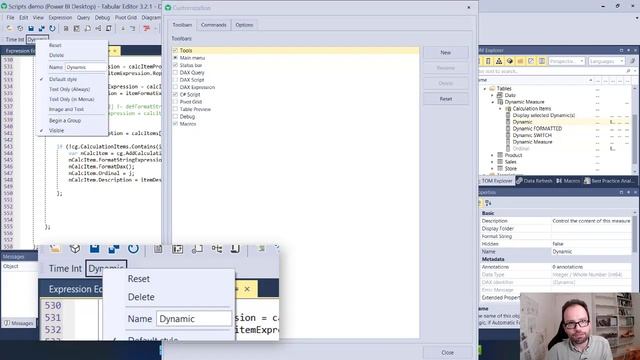Enable the DAX Expression toolbar checkbox
640x360 pixels.
175,87
